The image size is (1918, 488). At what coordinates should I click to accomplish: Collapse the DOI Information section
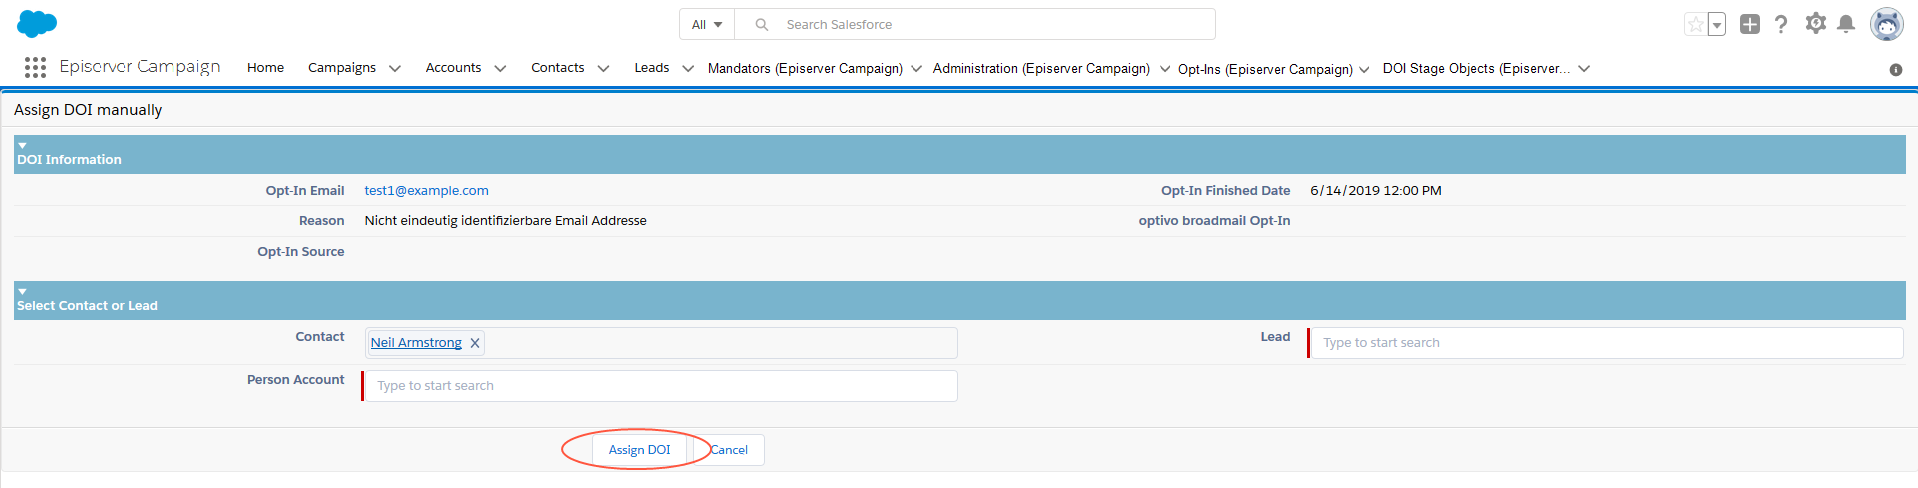point(22,146)
